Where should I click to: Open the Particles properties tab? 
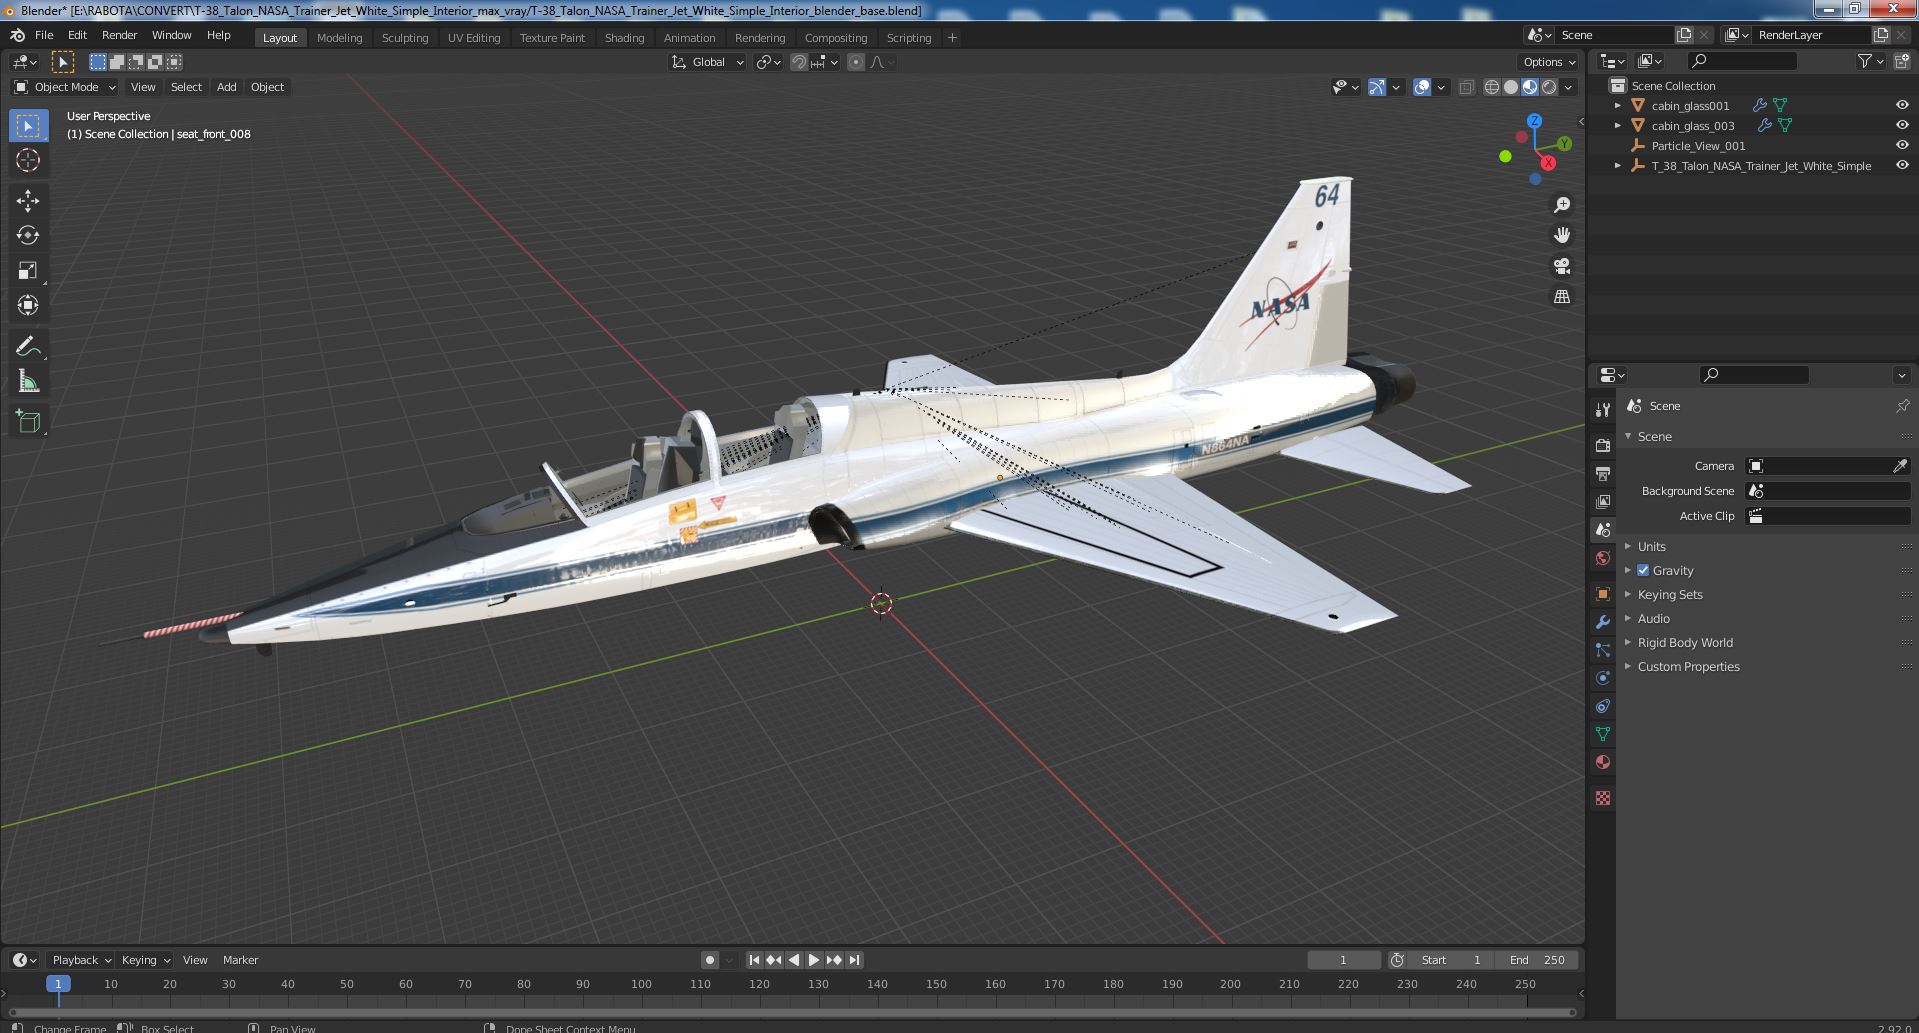1603,650
